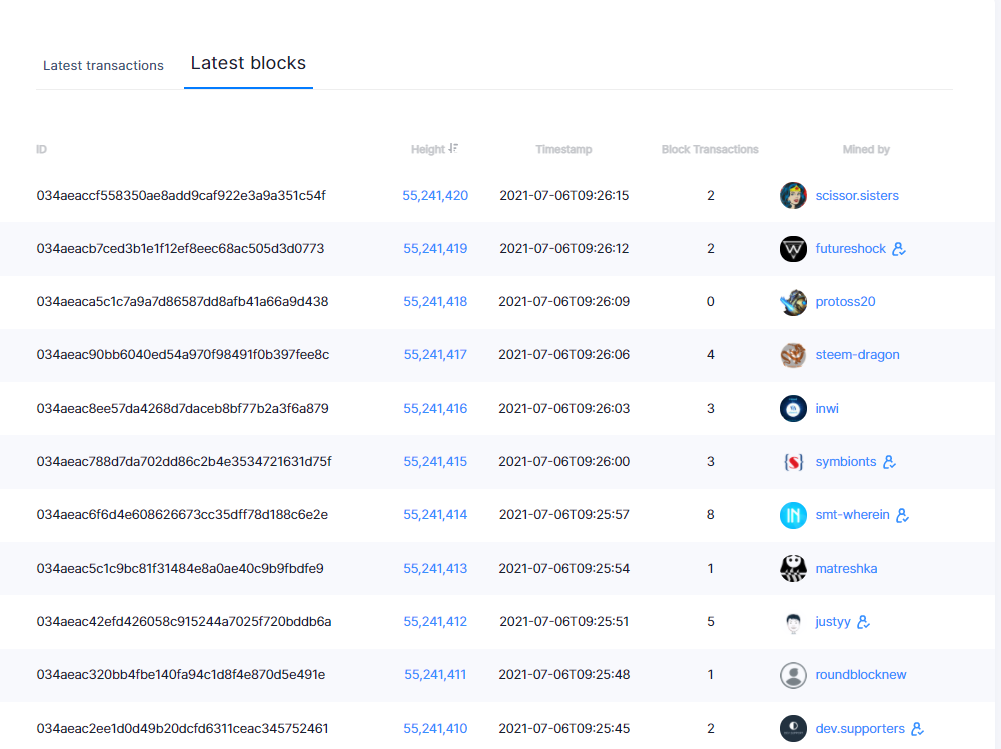Open justyy miner profile link

tap(832, 621)
